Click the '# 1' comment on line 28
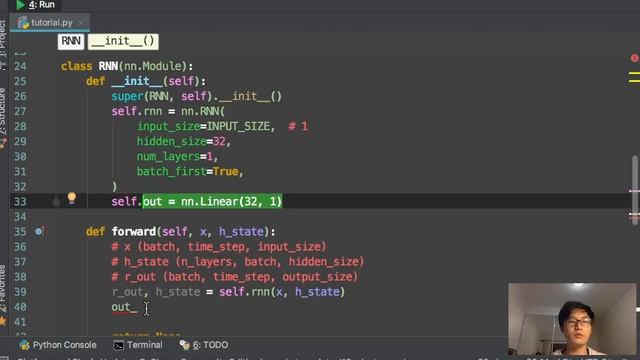The height and width of the screenshot is (360, 640). pyautogui.click(x=298, y=127)
